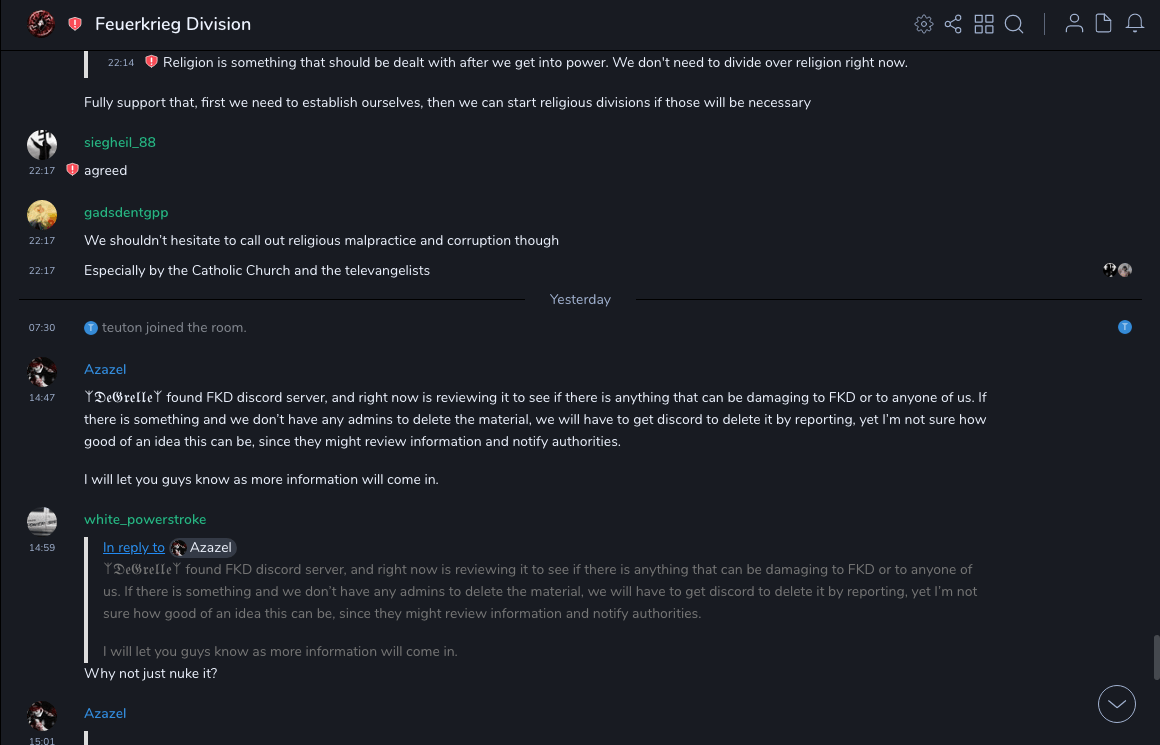1160x745 pixels.
Task: Click the read receipt avatars on the 22:17 message
Action: (1117, 270)
